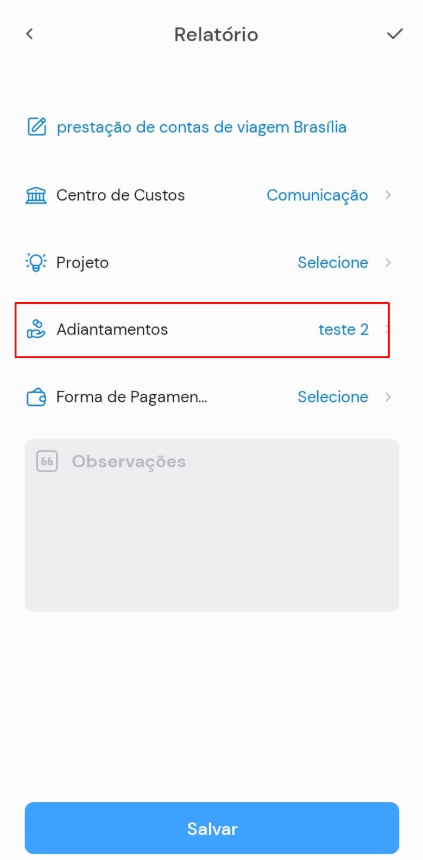Click the wallet Forma de Pagamento icon
Image resolution: width=423 pixels, height=860 pixels.
point(36,397)
